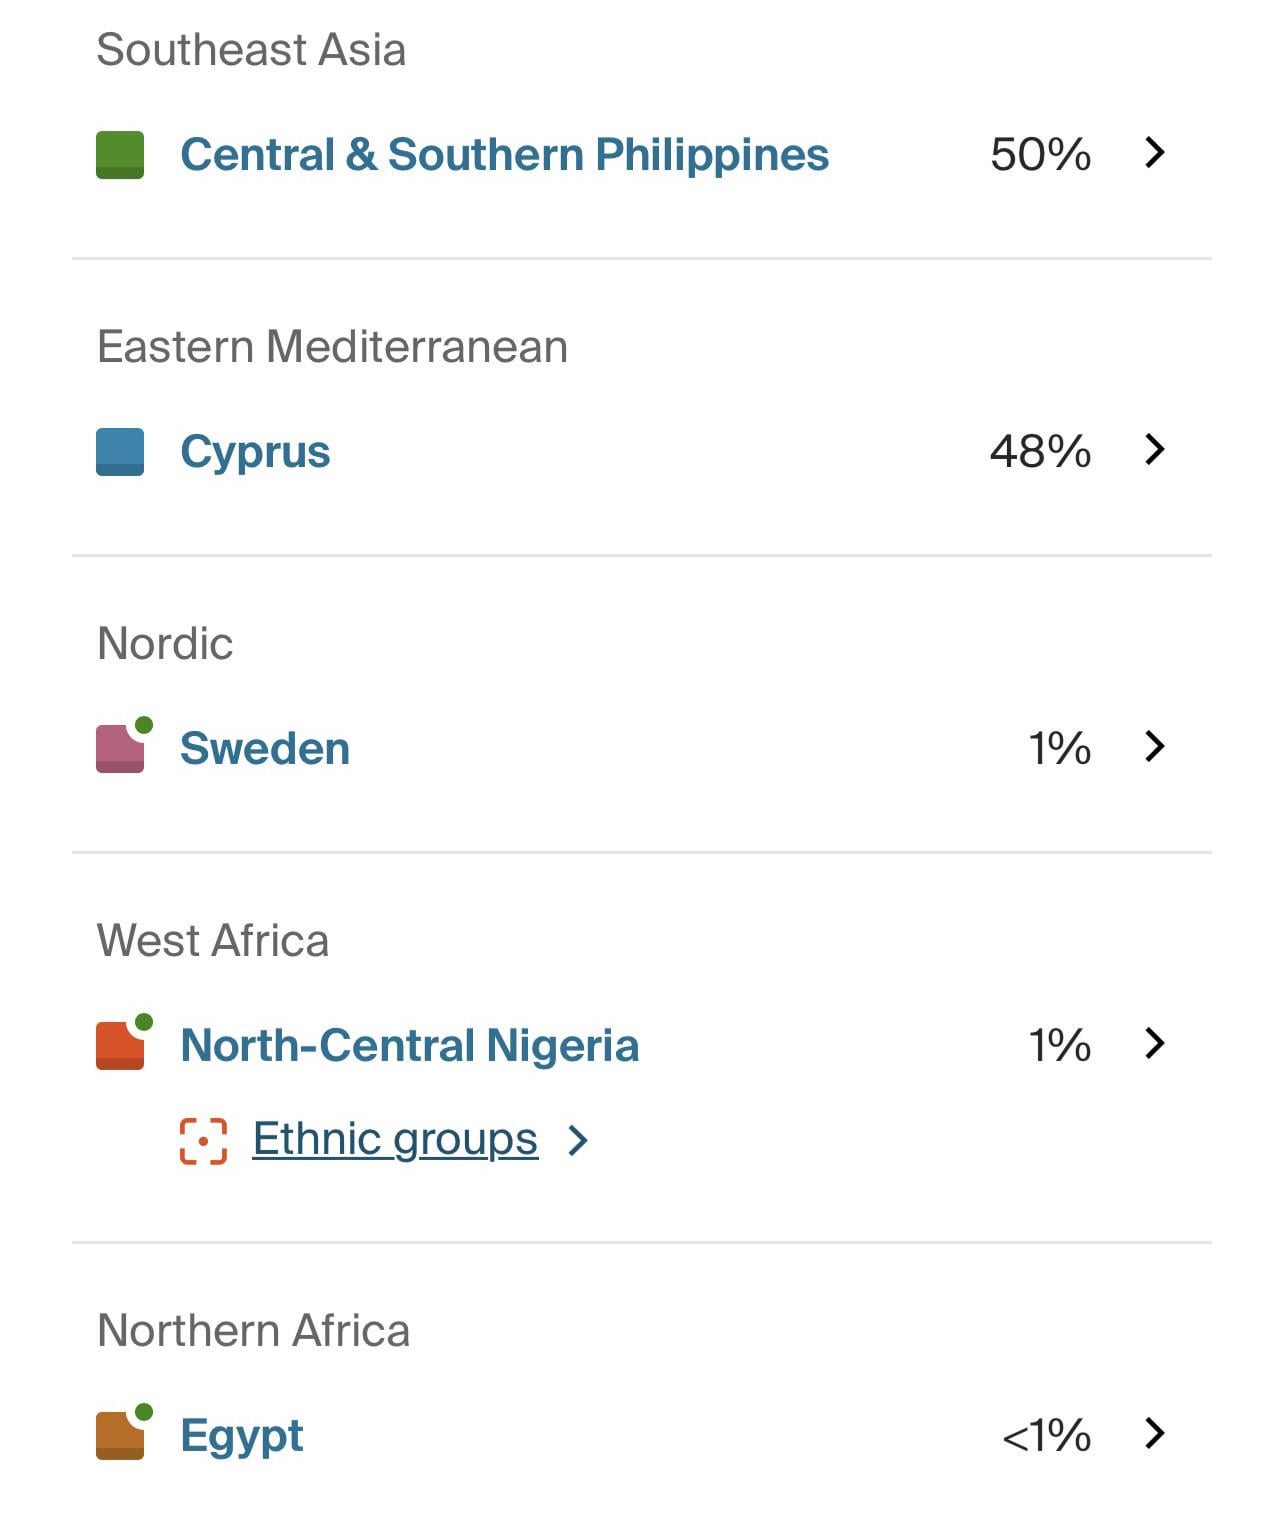
Task: Open the Cyprus region details
Action: pos(255,452)
